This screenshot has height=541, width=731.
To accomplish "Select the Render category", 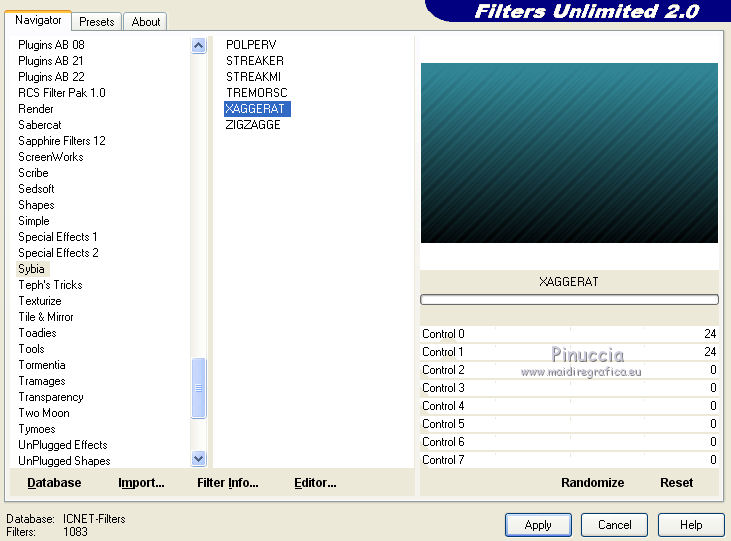I will [x=35, y=109].
